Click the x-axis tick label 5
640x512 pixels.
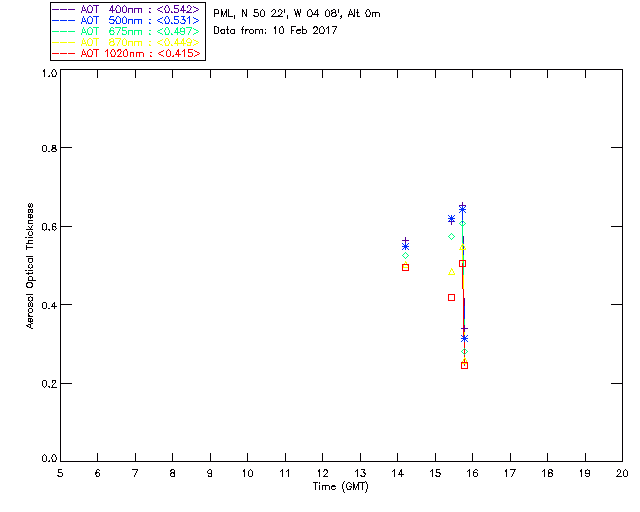point(60,473)
